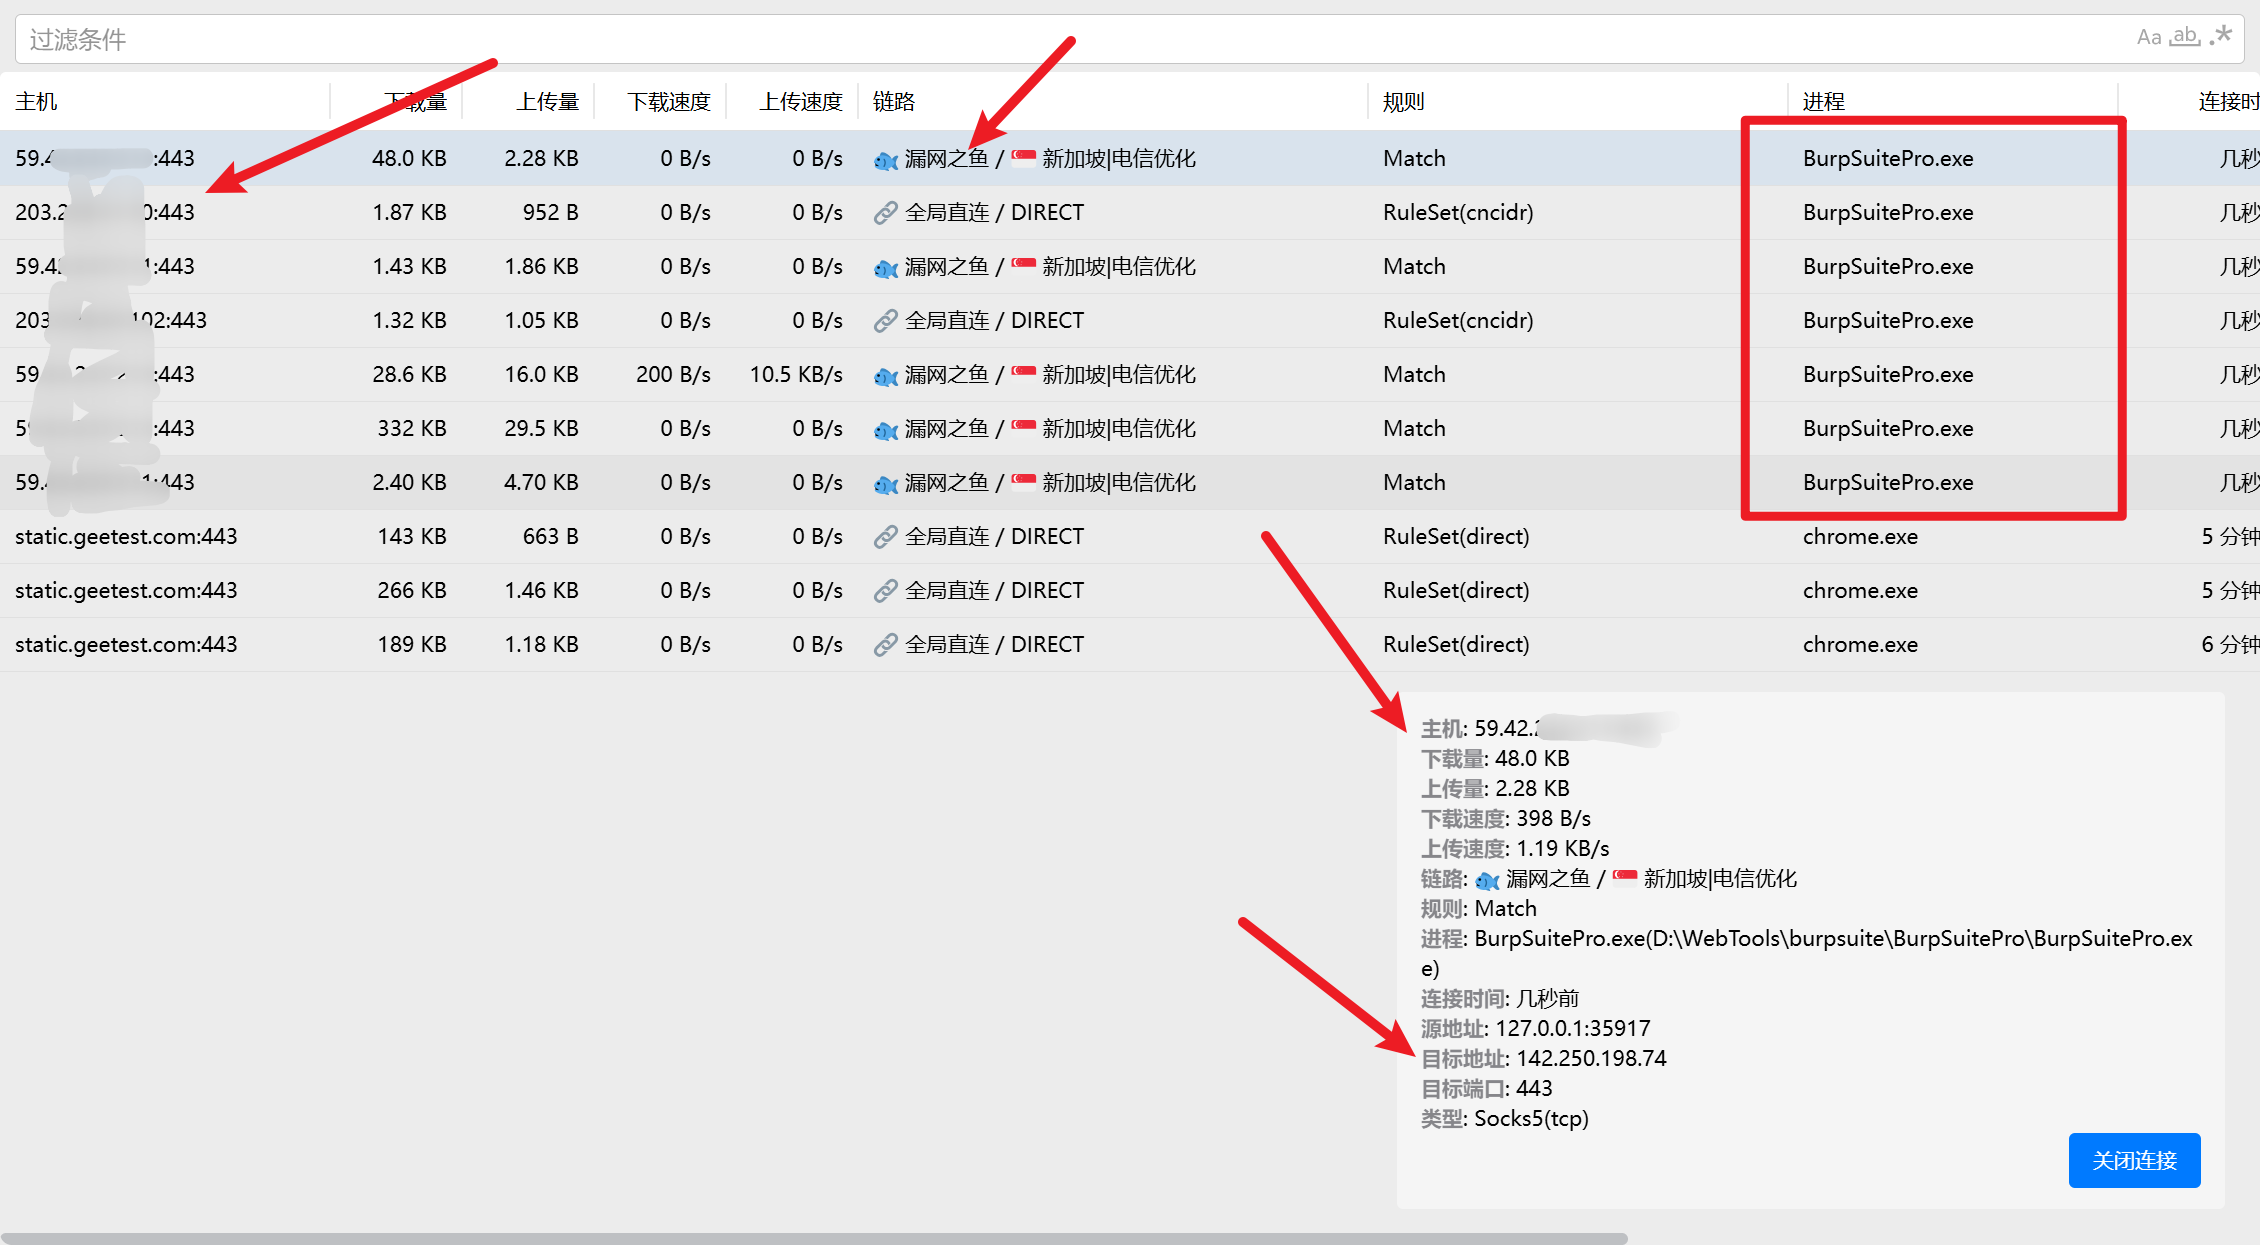Click chain link icon in the 189 KB row

(885, 645)
